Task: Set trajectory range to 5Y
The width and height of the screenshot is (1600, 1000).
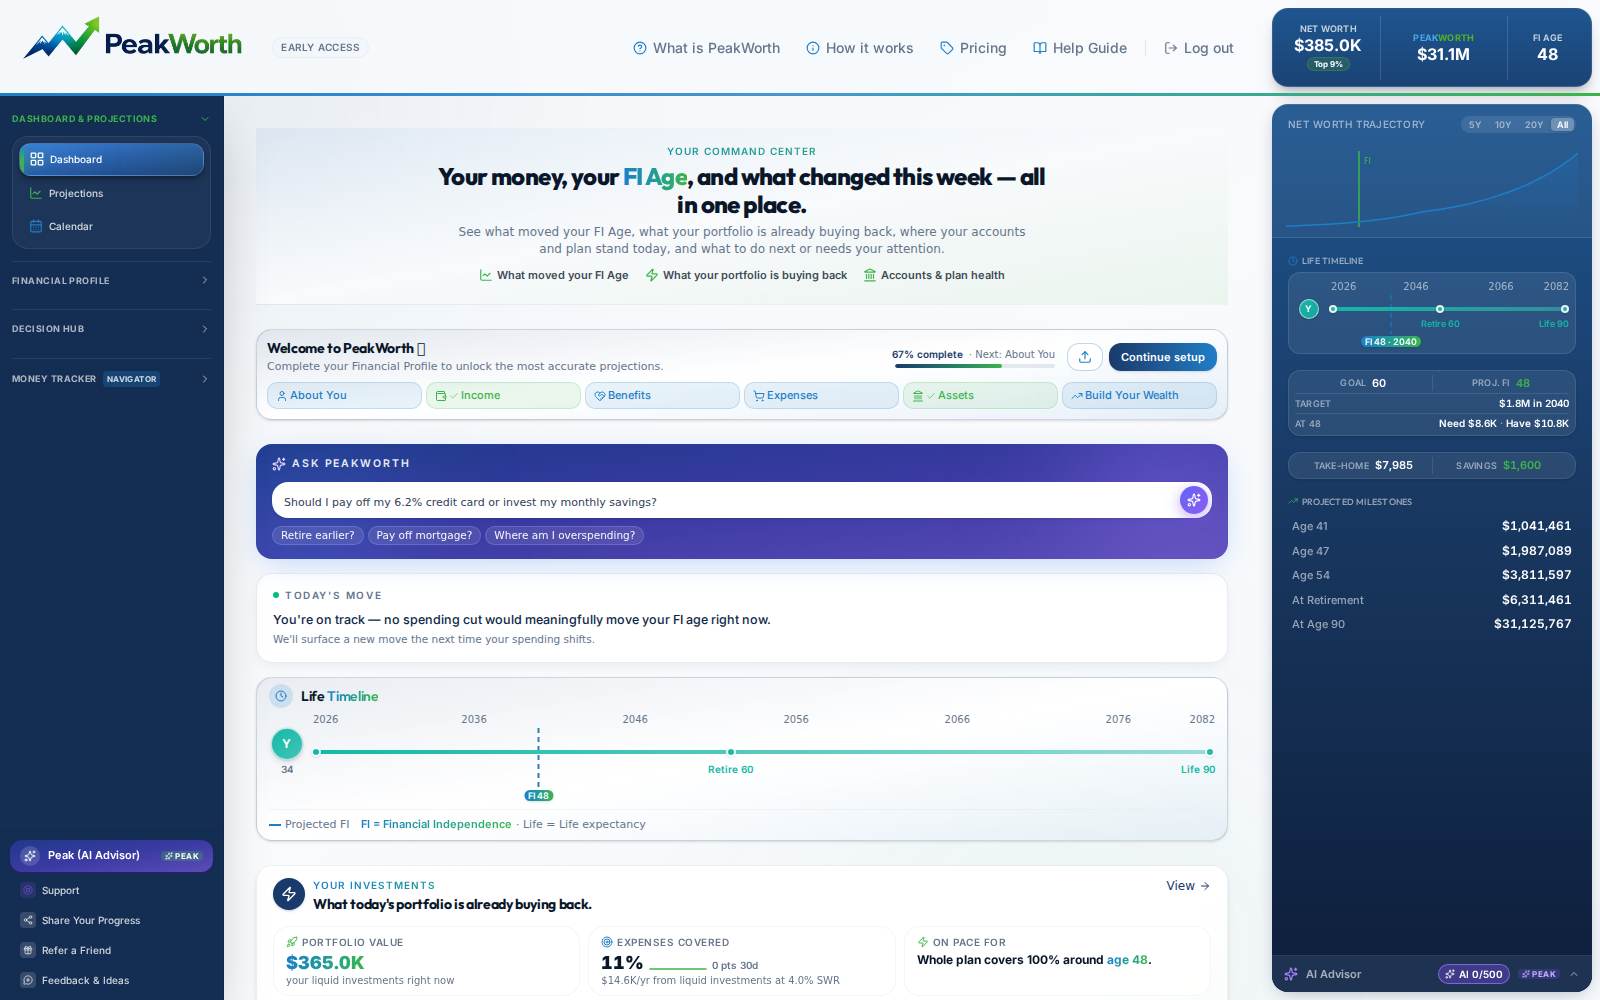Action: [1475, 125]
